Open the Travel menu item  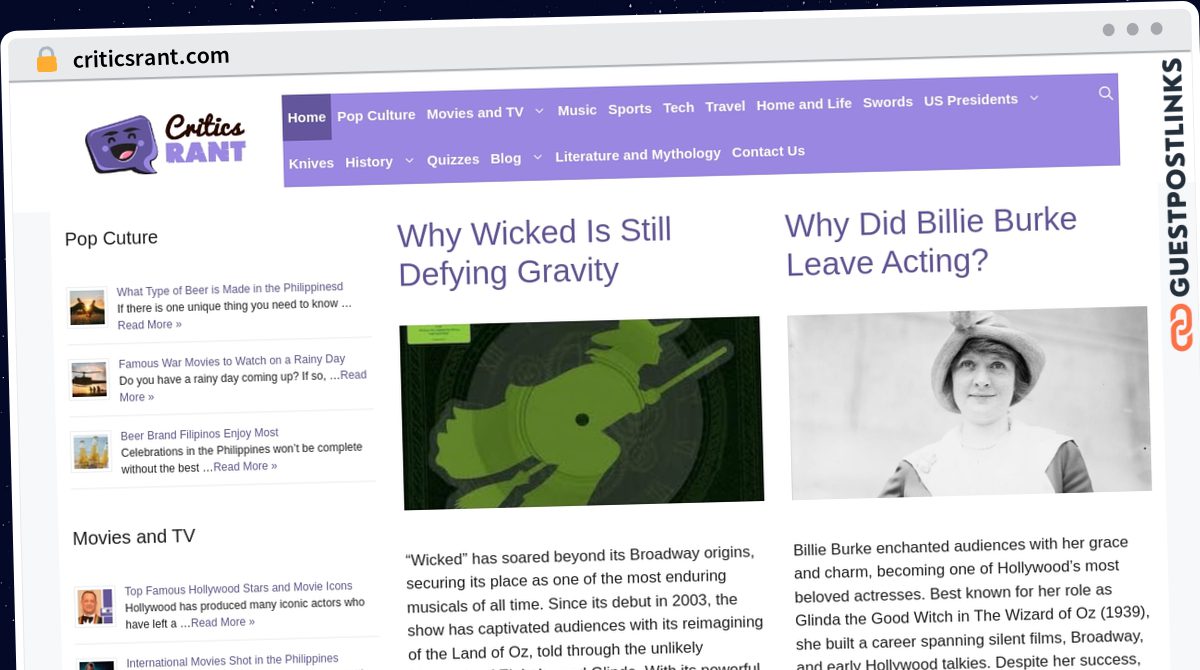tap(725, 106)
